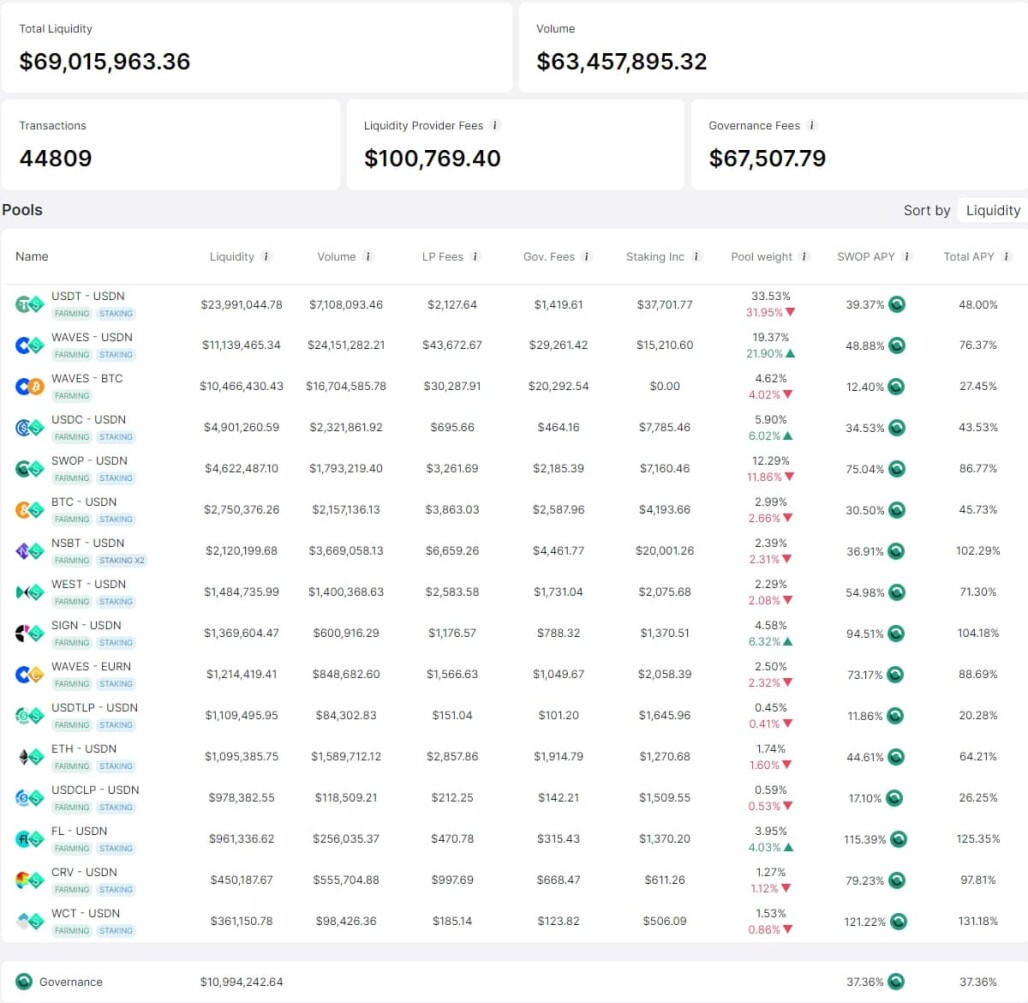Click the WAVES - EURN pool token icon
This screenshot has width=1028, height=1003.
[30, 674]
